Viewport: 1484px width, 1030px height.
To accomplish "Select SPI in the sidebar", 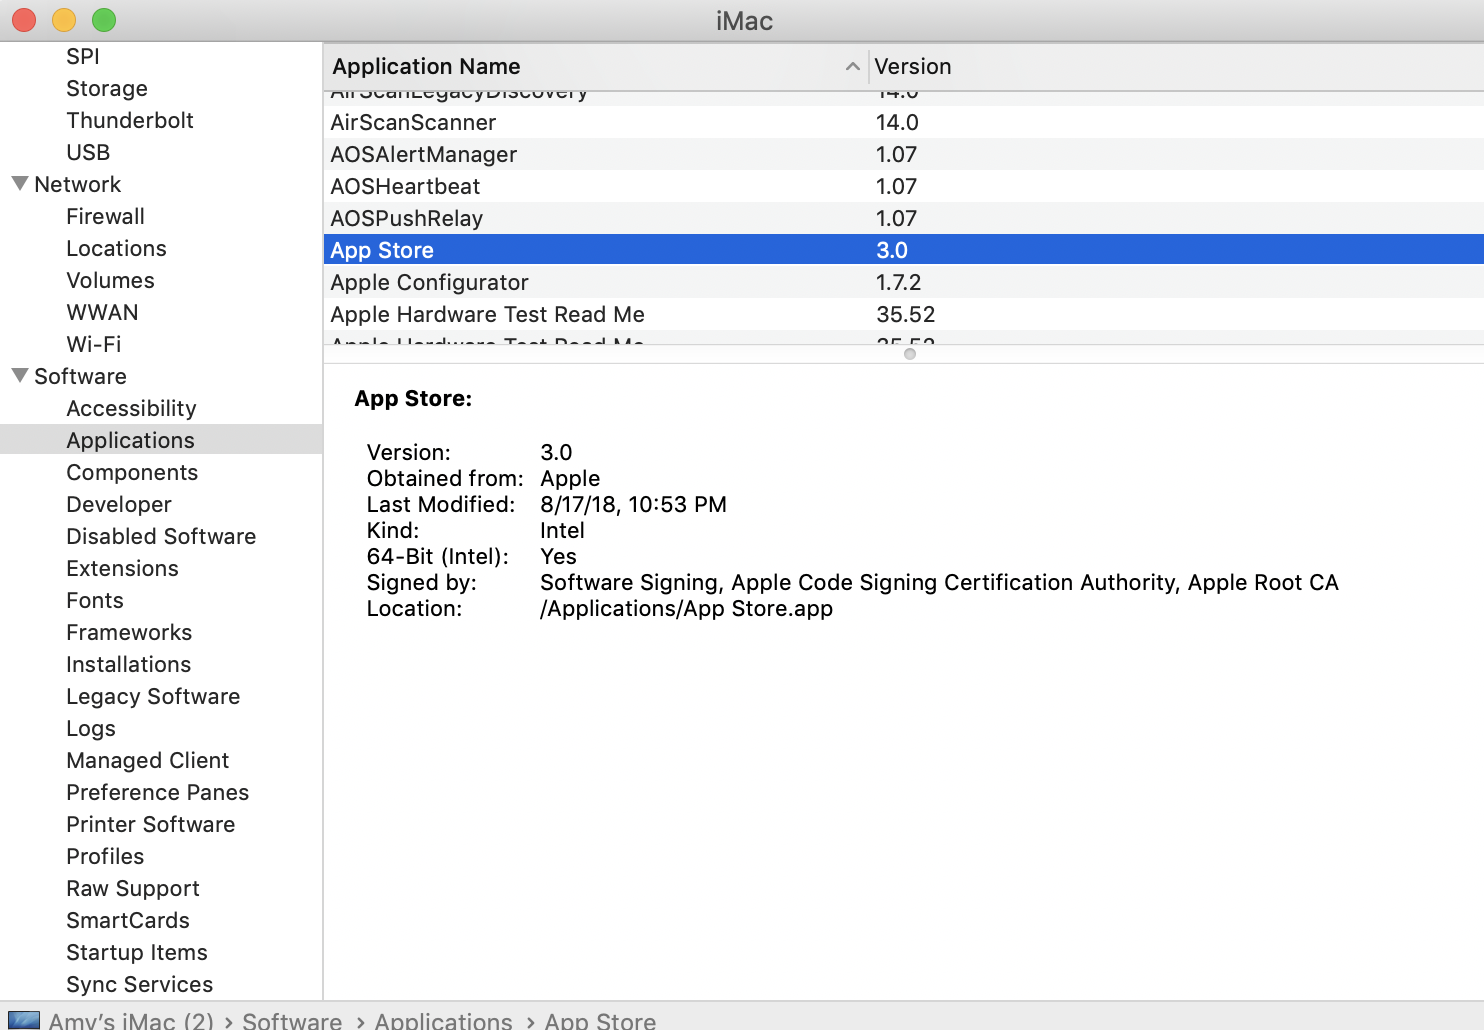I will [x=83, y=56].
